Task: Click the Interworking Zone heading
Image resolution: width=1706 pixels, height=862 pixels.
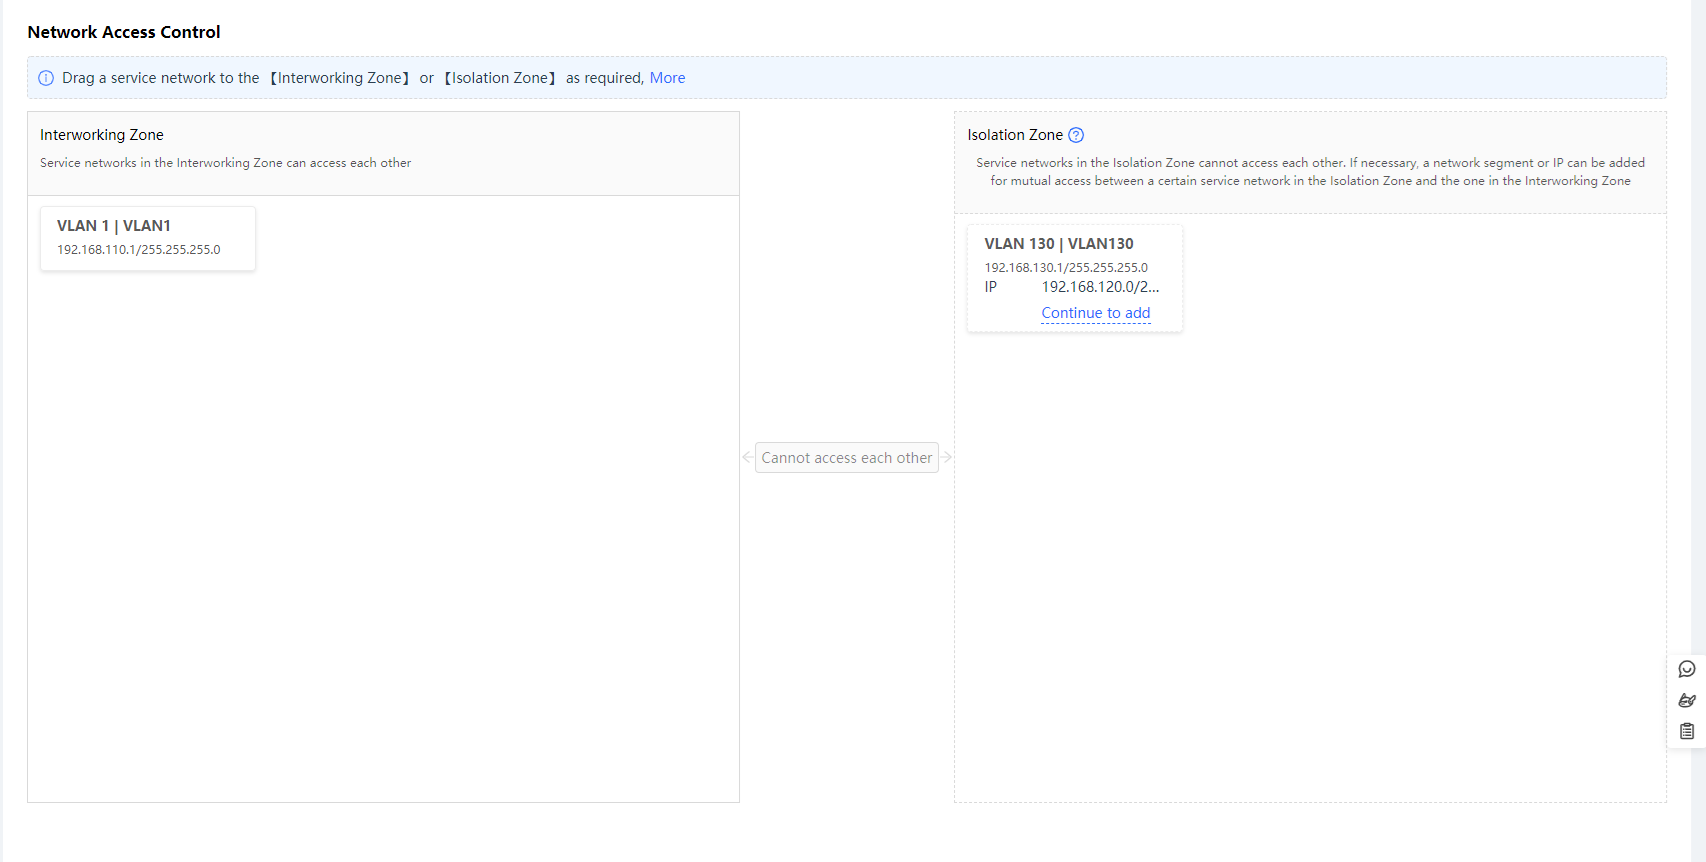Action: 102,135
